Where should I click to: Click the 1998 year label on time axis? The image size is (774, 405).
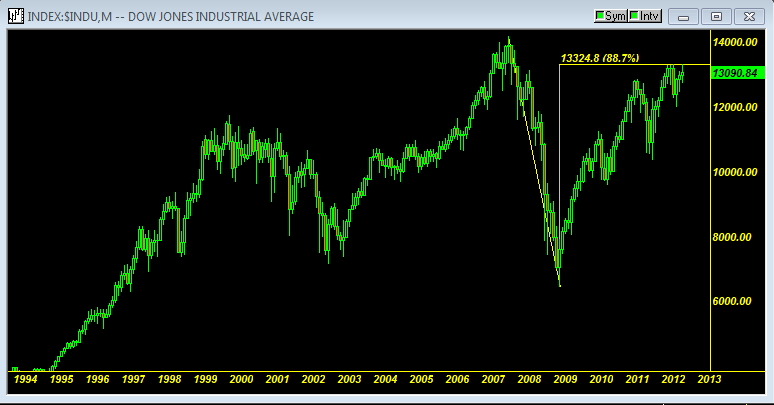click(x=170, y=379)
